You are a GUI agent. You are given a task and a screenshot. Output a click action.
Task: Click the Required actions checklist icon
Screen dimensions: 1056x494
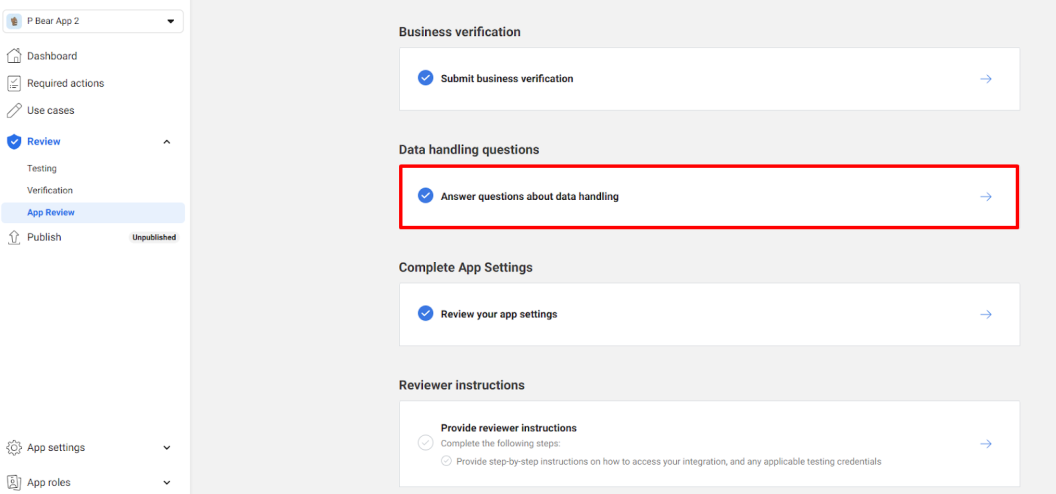click(13, 83)
